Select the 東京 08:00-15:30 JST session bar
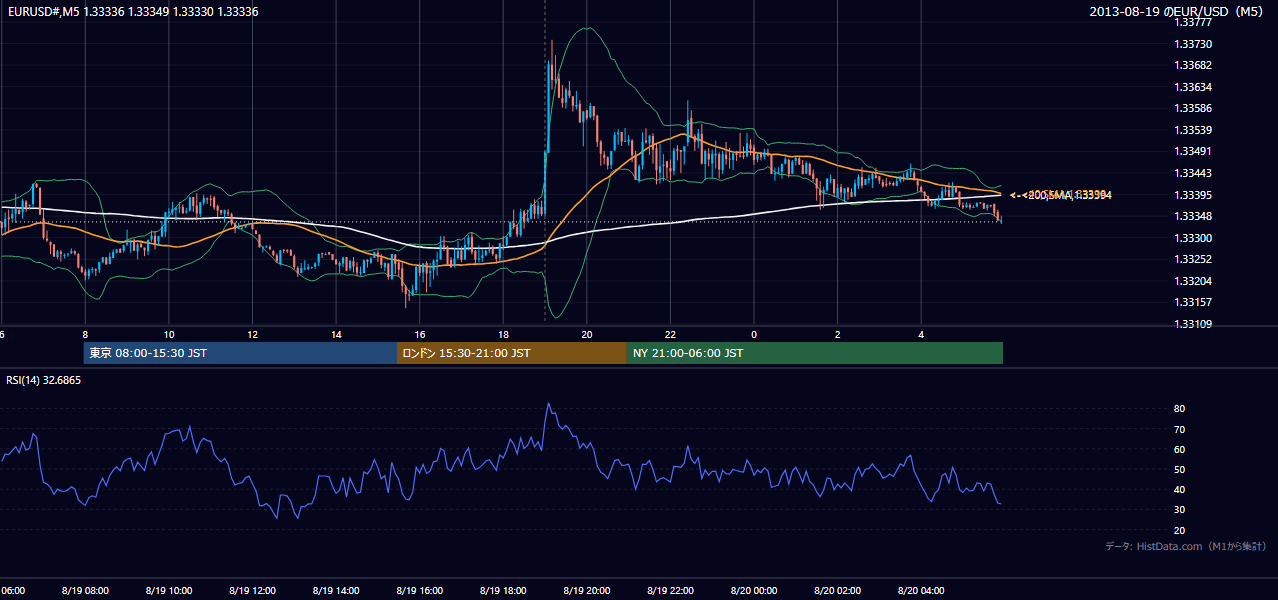Viewport: 1278px width, 600px height. (240, 353)
